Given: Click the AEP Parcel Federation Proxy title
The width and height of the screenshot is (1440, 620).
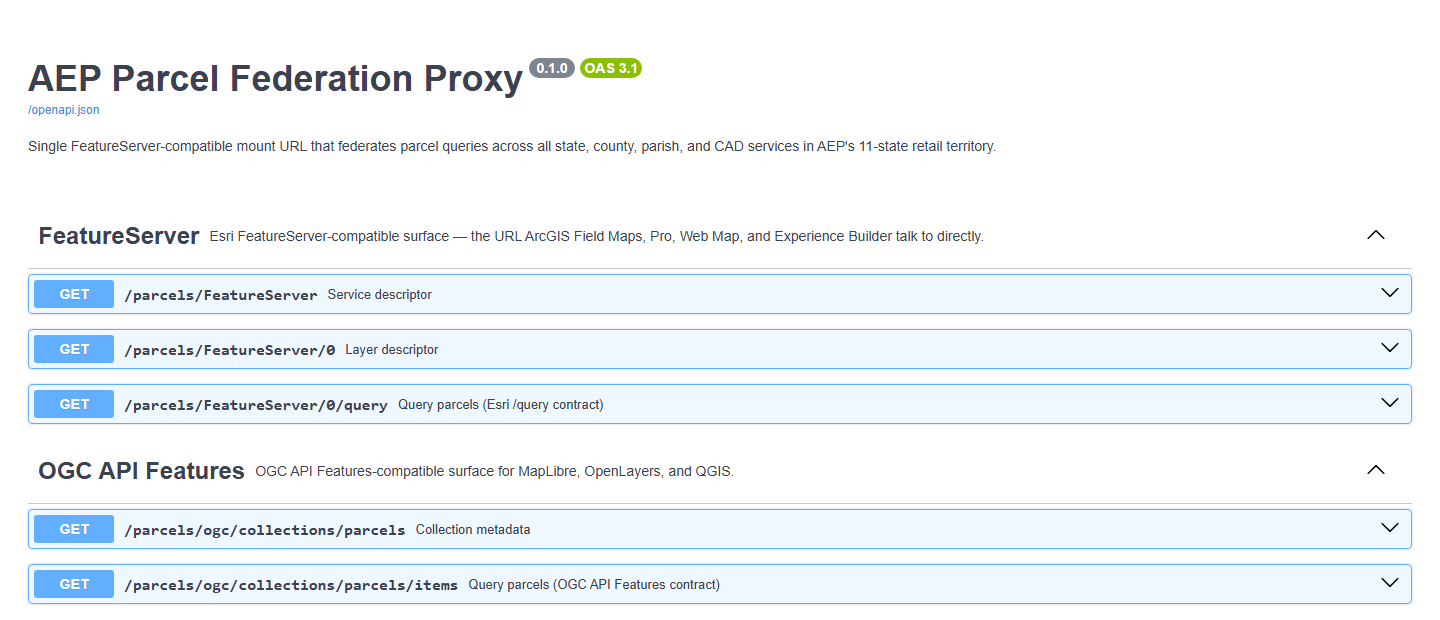Looking at the screenshot, I should (275, 79).
